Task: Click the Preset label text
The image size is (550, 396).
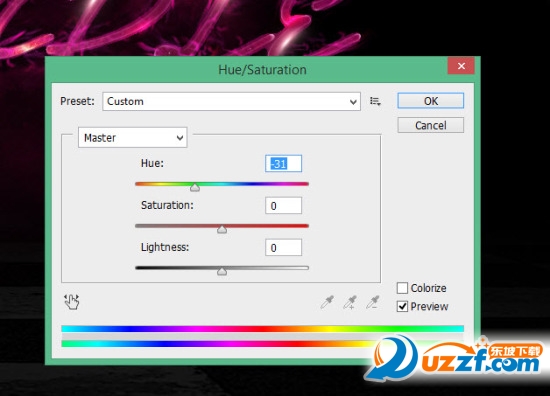Action: 78,101
